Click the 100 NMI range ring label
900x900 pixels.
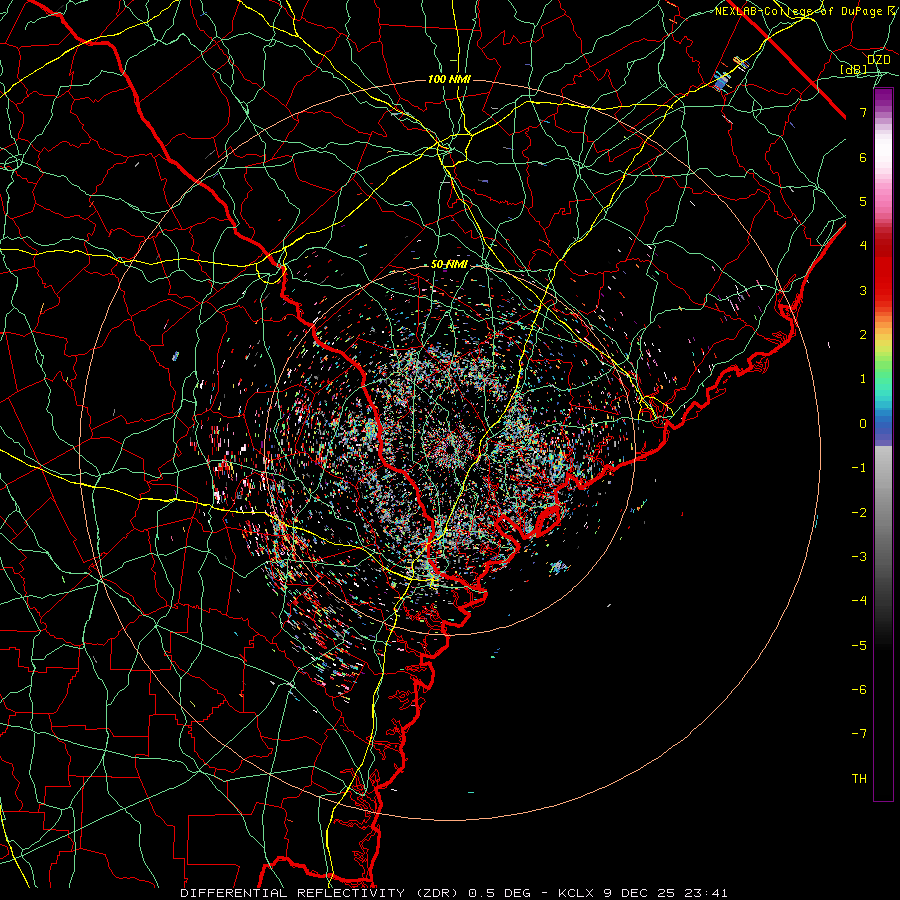pos(449,79)
